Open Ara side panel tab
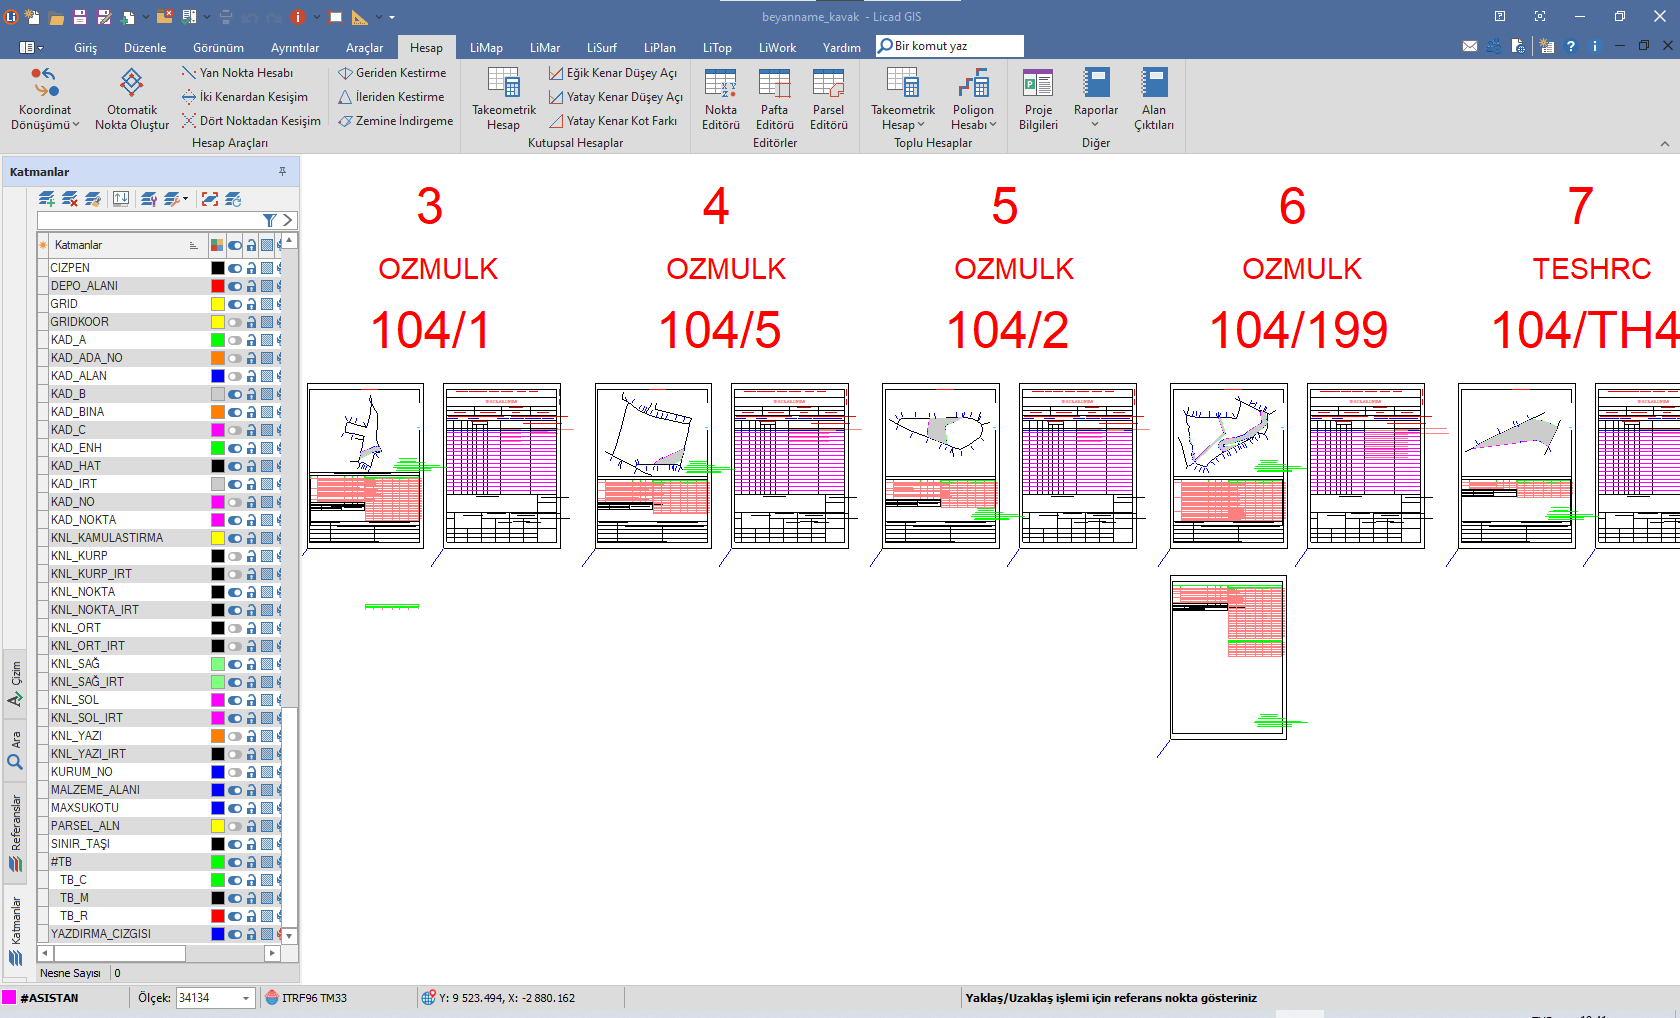This screenshot has height=1018, width=1680. tap(15, 750)
